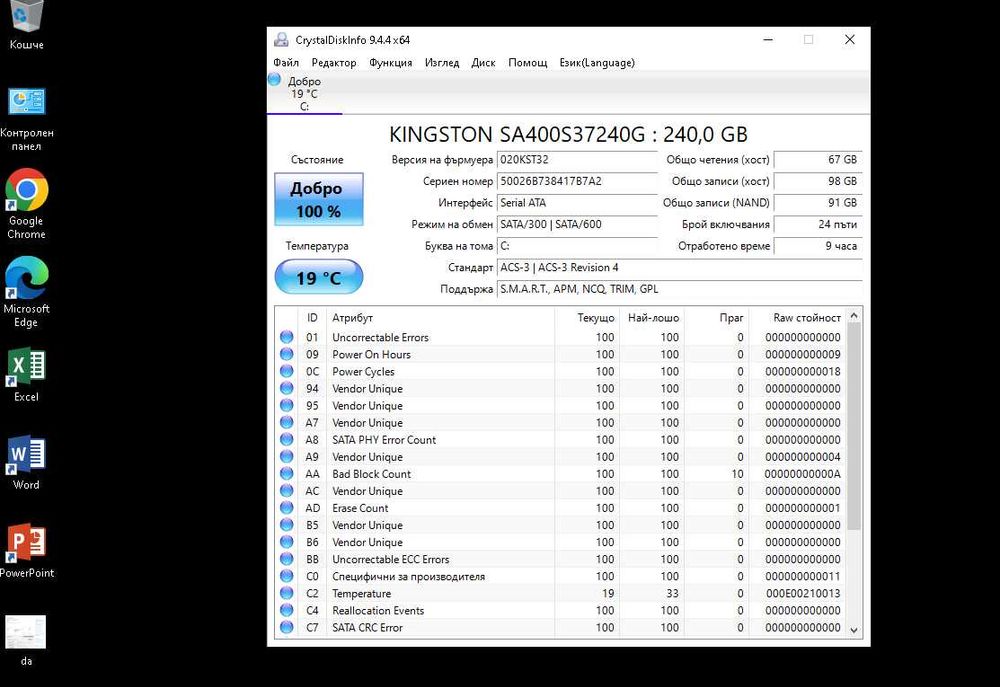This screenshot has height=687, width=1000.
Task: Click status orb of Temperature row
Action: (286, 593)
